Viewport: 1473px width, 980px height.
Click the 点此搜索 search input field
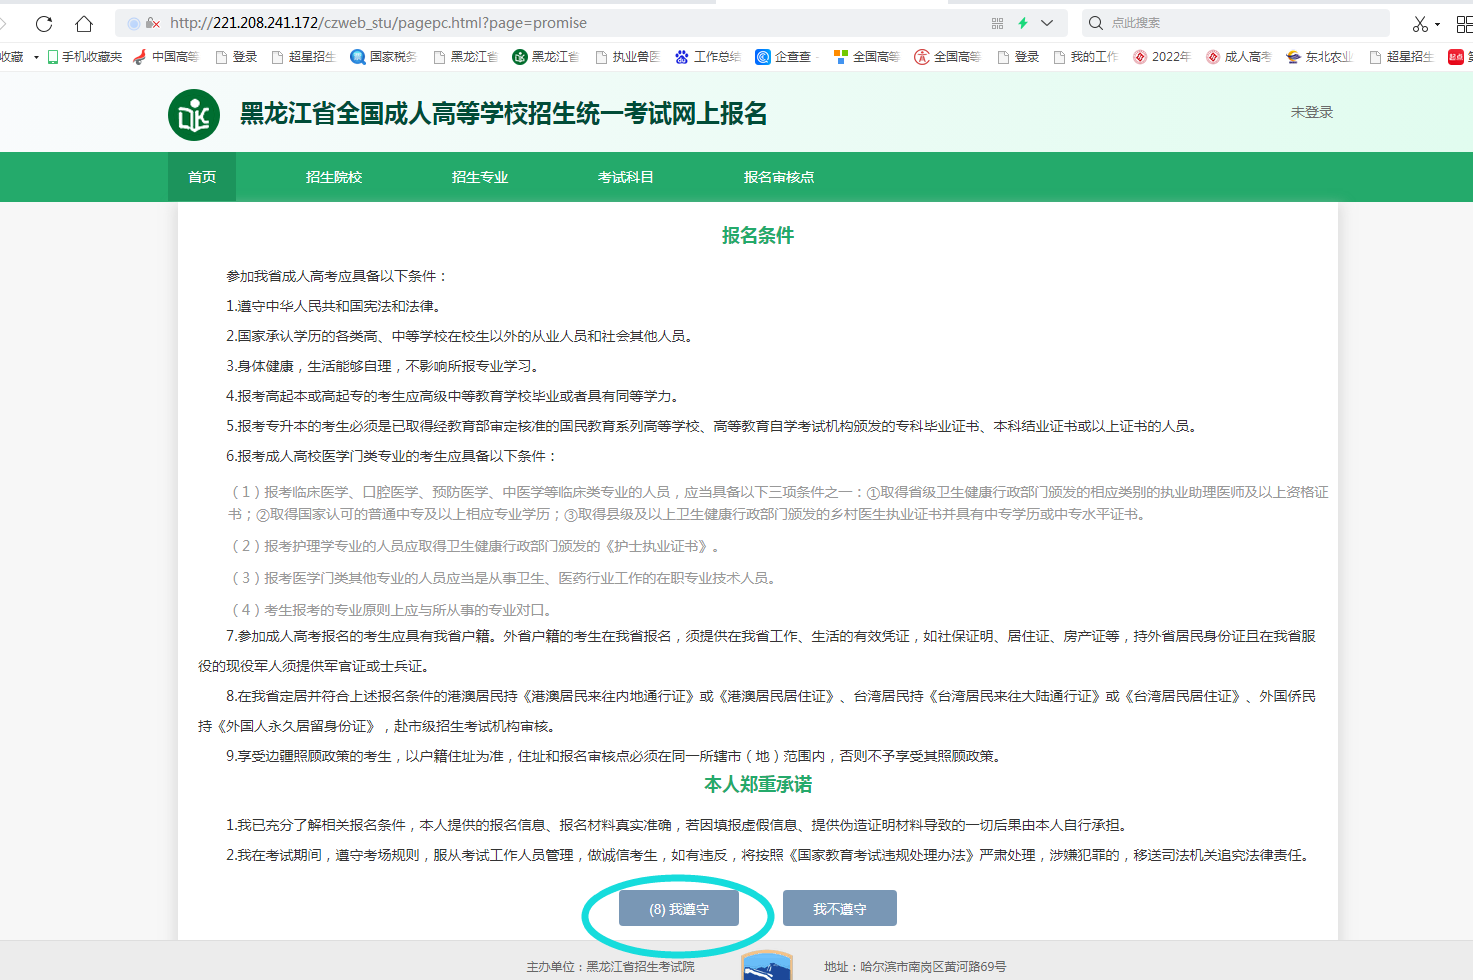[x=1240, y=23]
